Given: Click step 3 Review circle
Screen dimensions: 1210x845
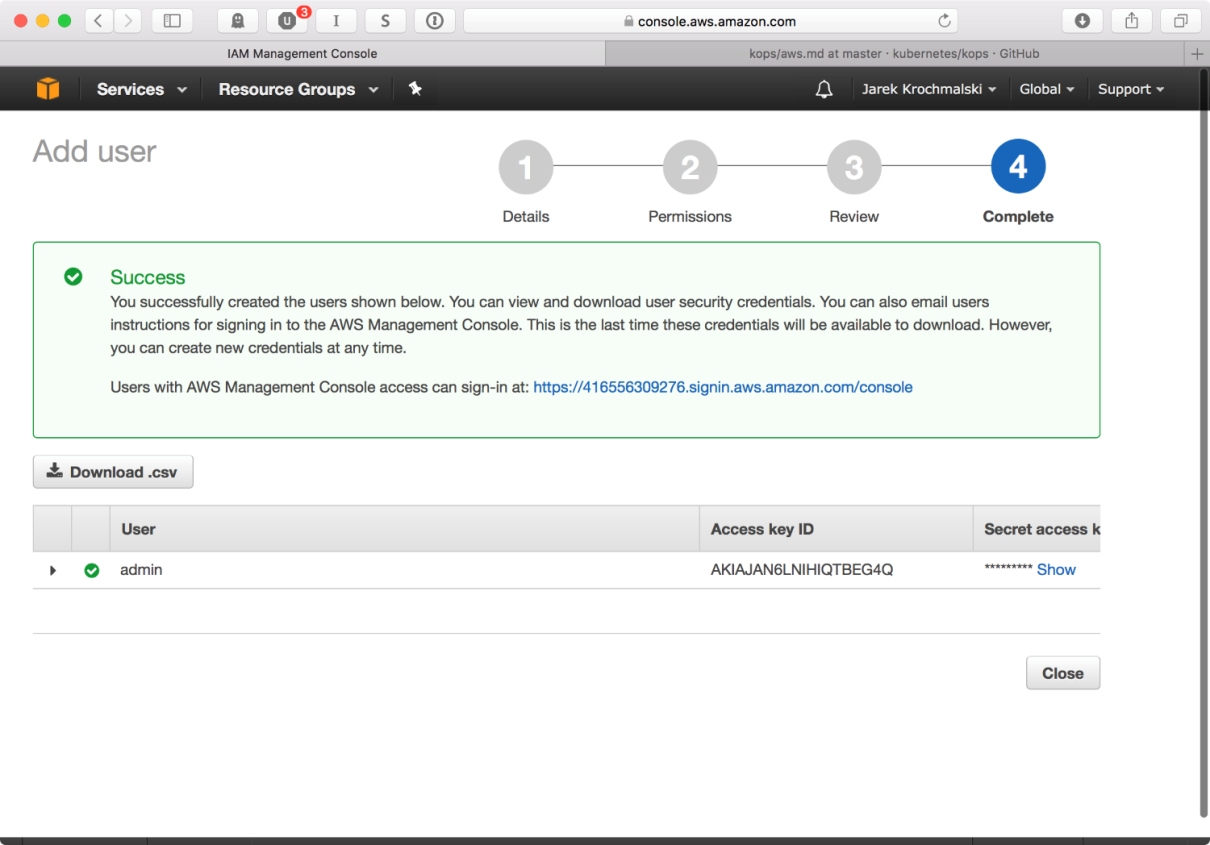Looking at the screenshot, I should click(854, 167).
